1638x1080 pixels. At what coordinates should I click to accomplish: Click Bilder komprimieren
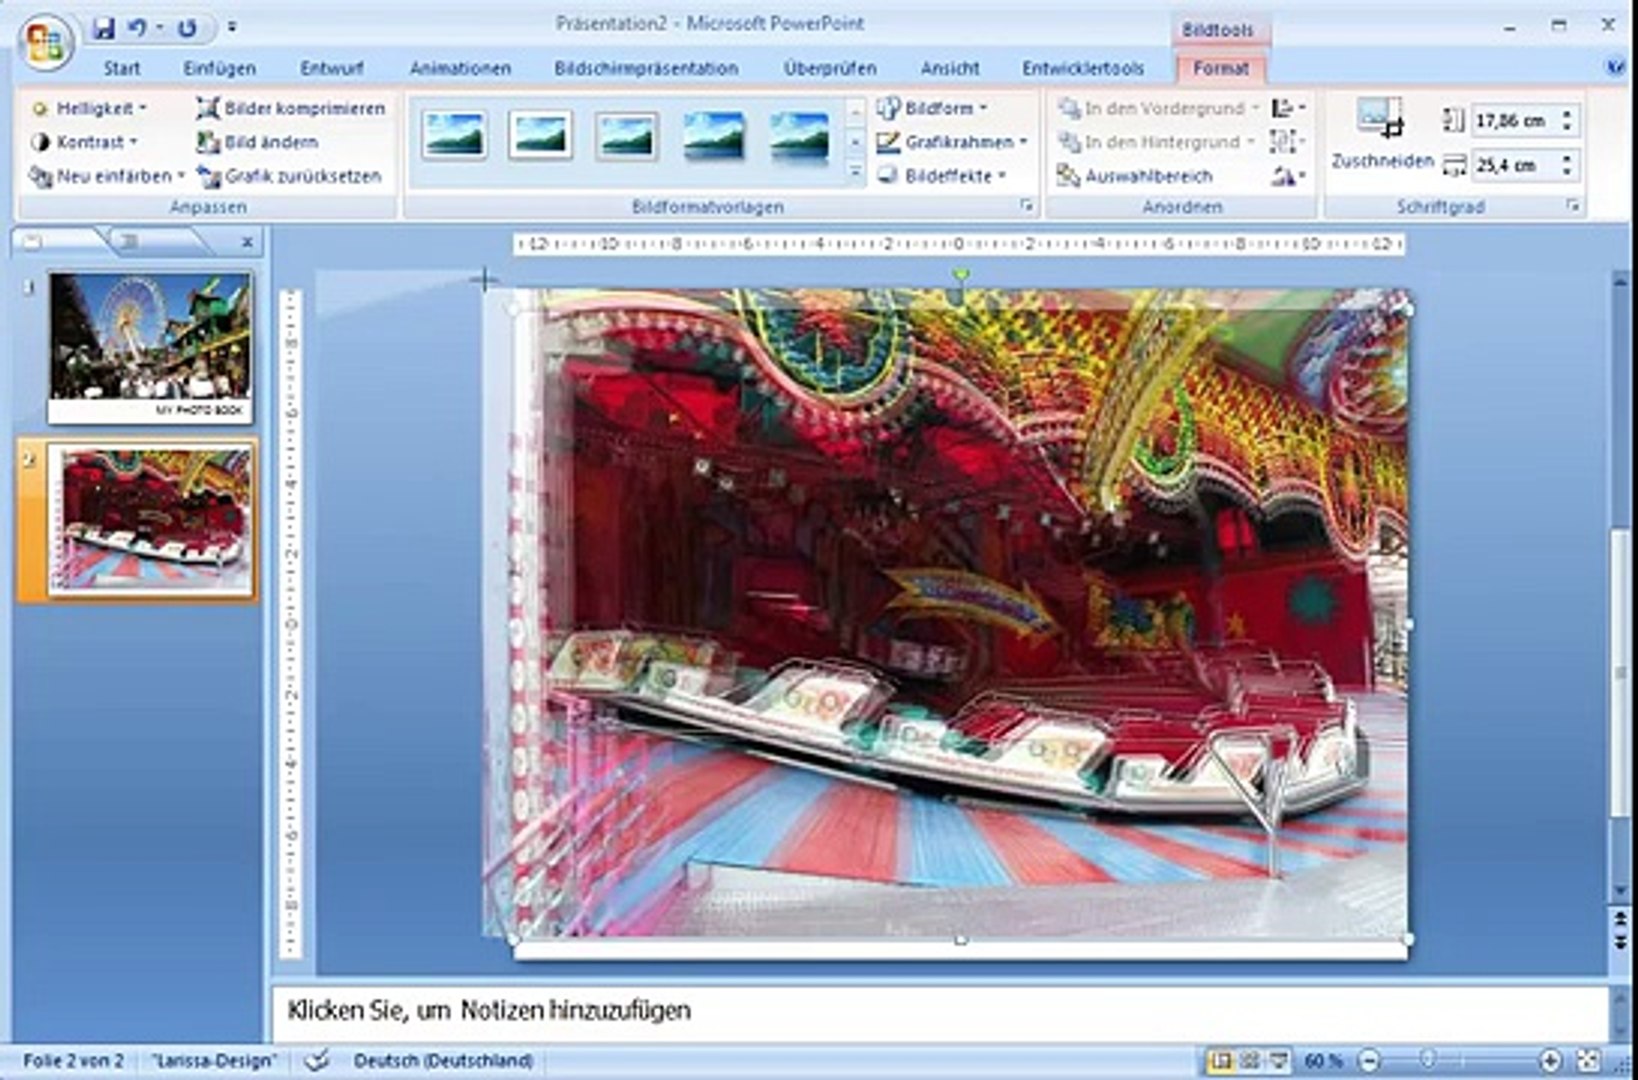tap(291, 108)
